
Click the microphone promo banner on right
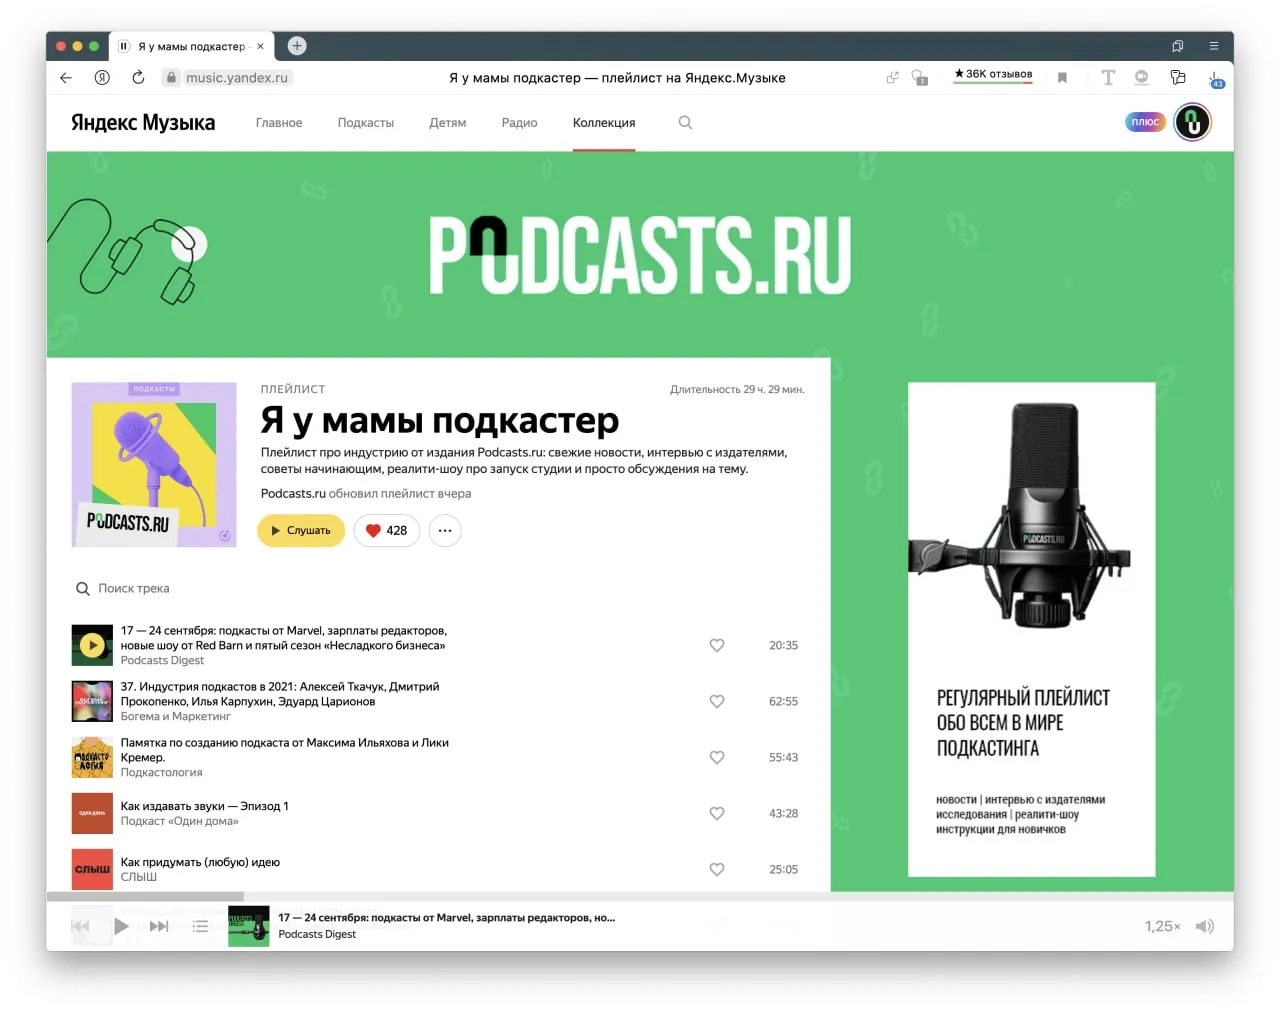pyautogui.click(x=1031, y=630)
